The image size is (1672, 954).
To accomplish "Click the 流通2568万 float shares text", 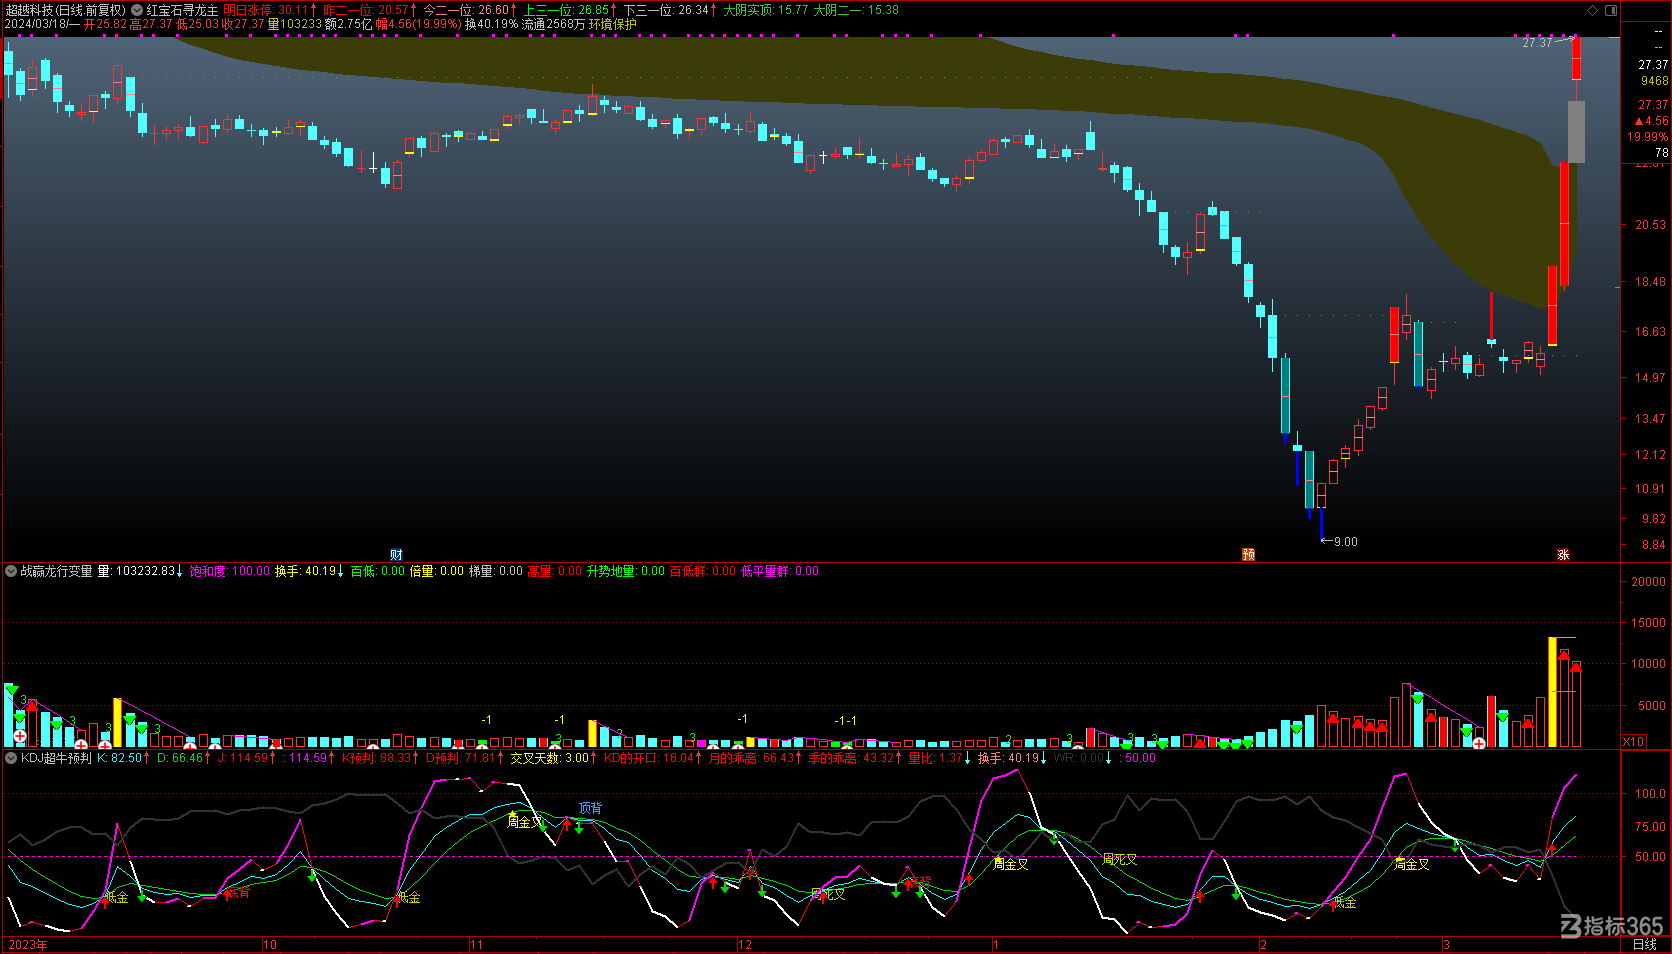I will 553,24.
